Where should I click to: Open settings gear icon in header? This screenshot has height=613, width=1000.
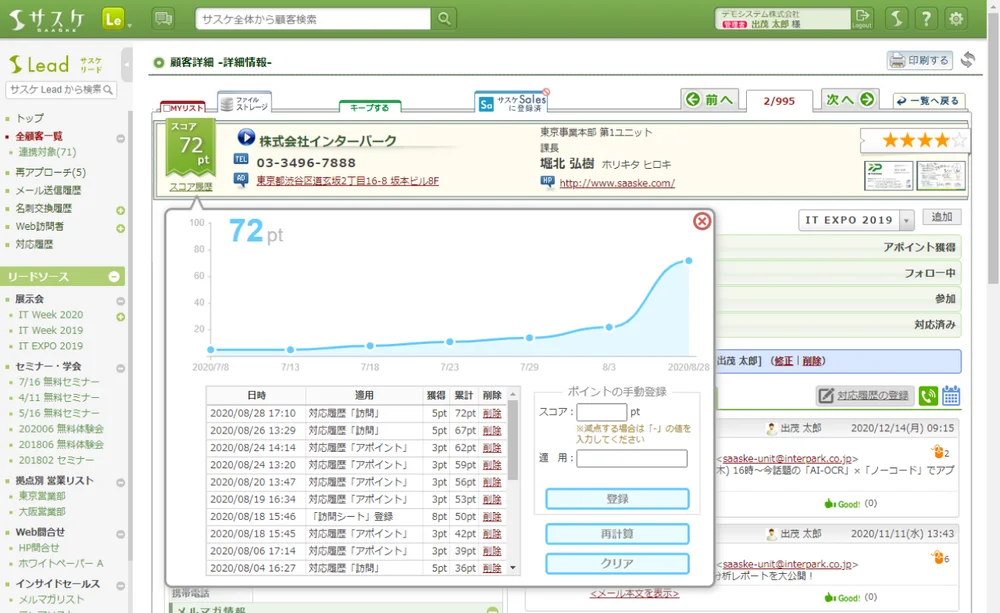coord(956,19)
